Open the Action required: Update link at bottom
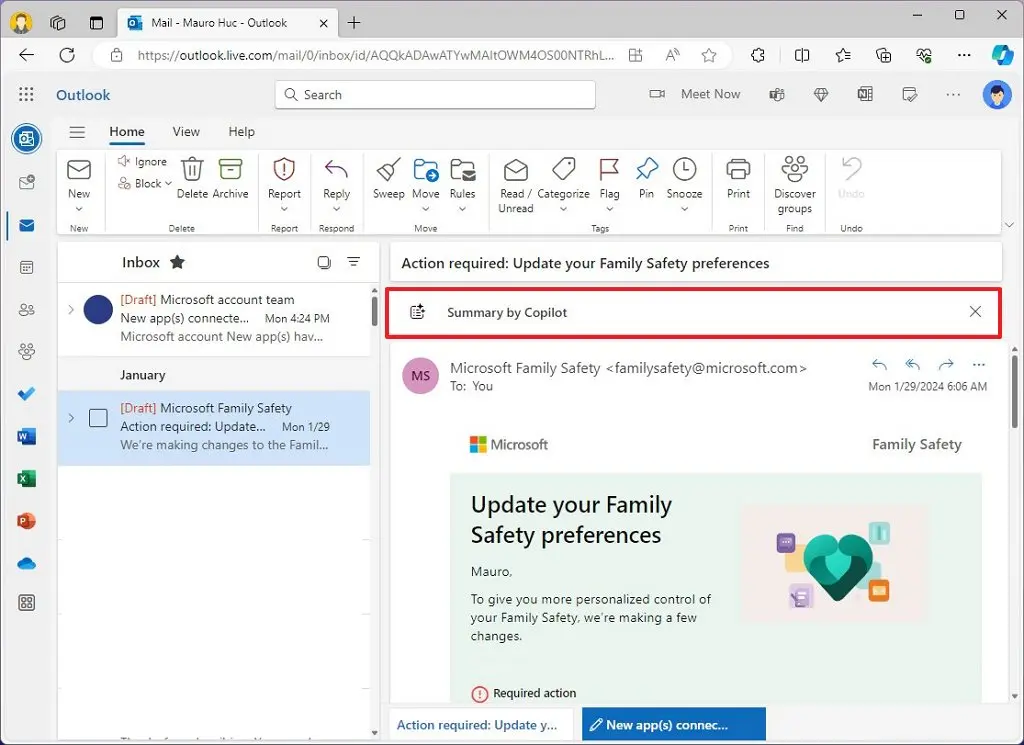1024x745 pixels. pyautogui.click(x=478, y=724)
